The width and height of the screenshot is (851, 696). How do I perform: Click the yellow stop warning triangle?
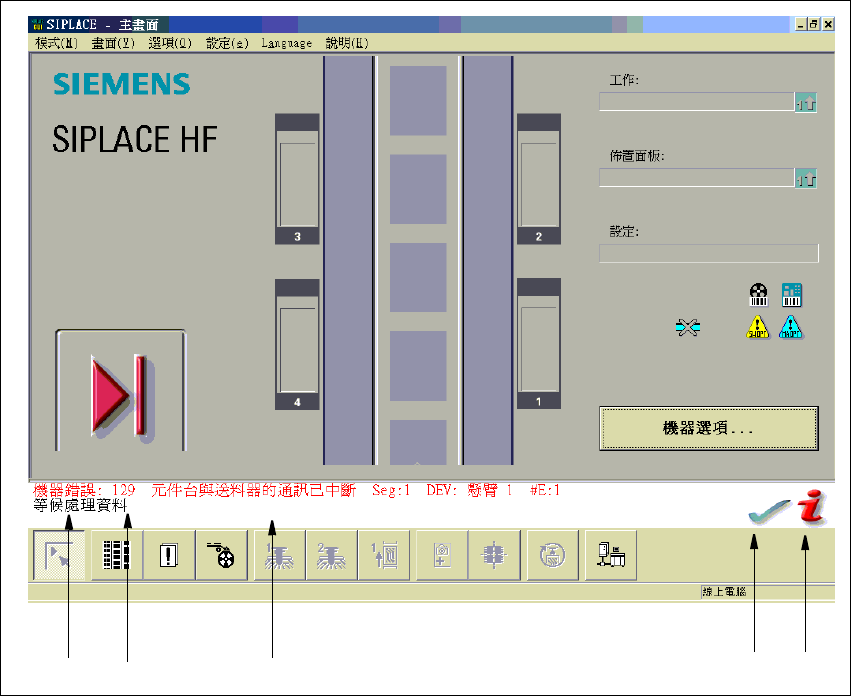coord(758,327)
